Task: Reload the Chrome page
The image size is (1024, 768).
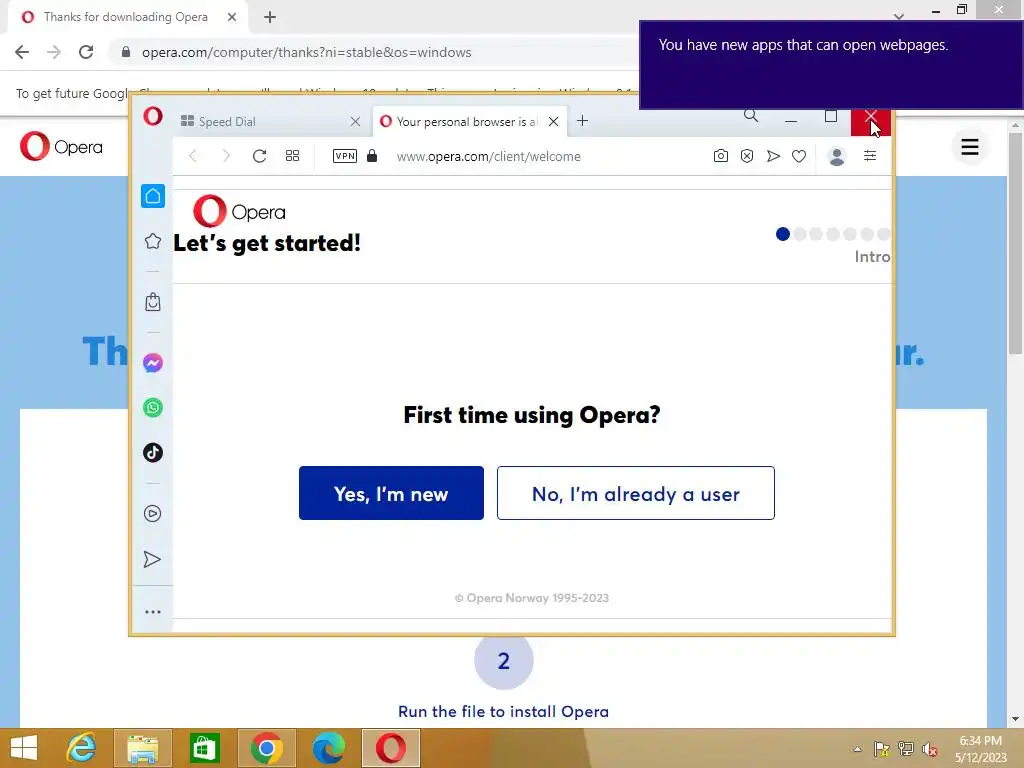Action: click(x=86, y=52)
